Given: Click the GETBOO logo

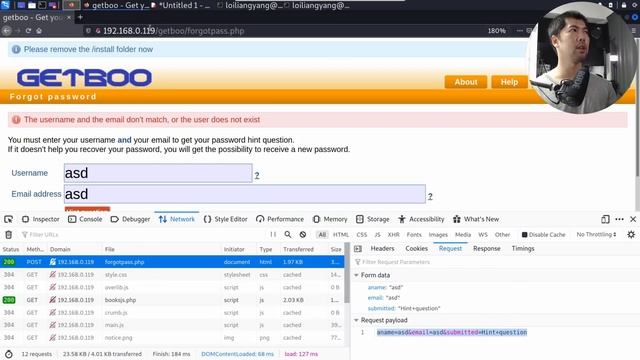Looking at the screenshot, I should [x=84, y=78].
